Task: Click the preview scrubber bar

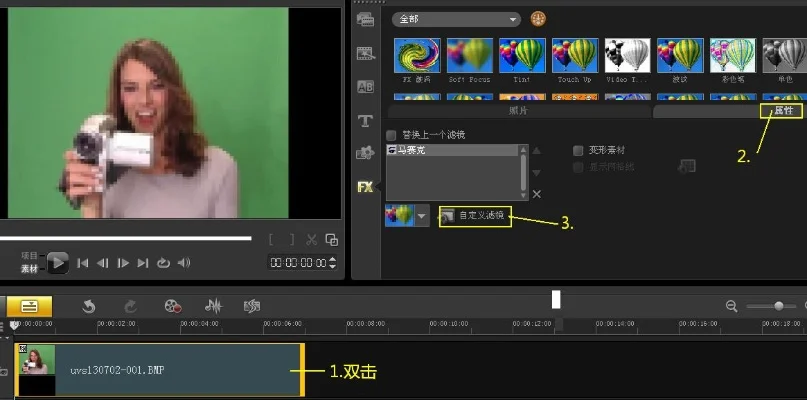Action: pyautogui.click(x=126, y=238)
